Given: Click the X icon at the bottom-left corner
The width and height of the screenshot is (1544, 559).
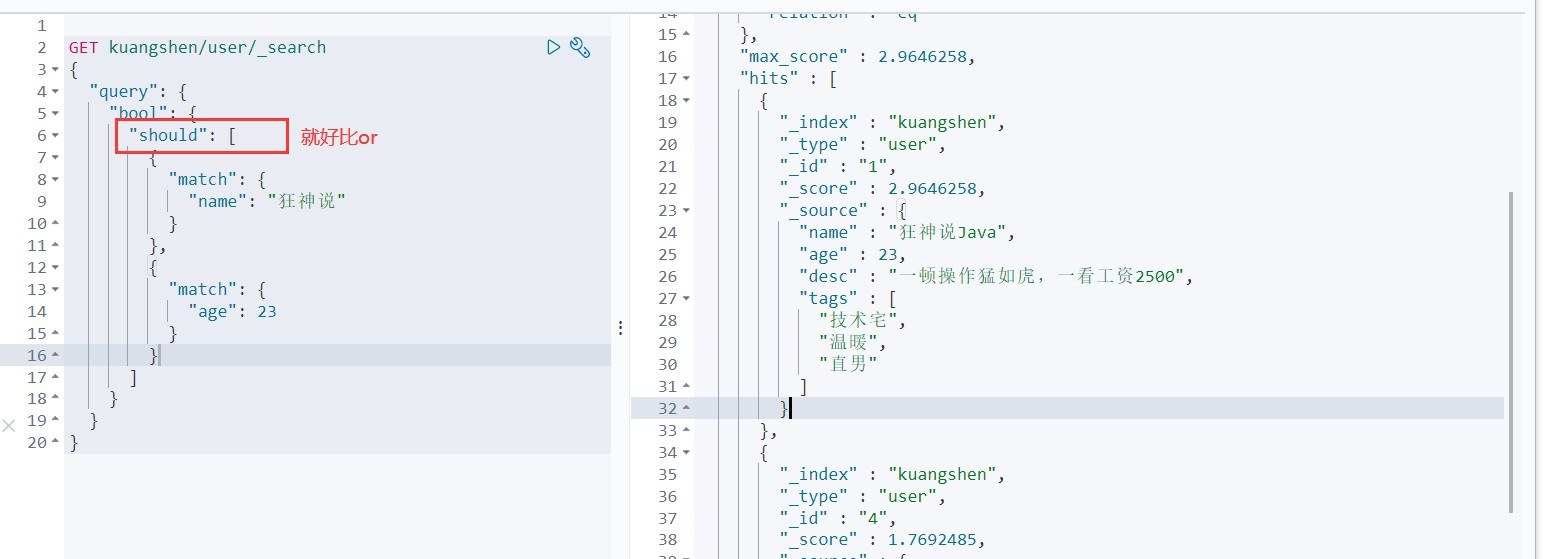Looking at the screenshot, I should click(x=9, y=426).
